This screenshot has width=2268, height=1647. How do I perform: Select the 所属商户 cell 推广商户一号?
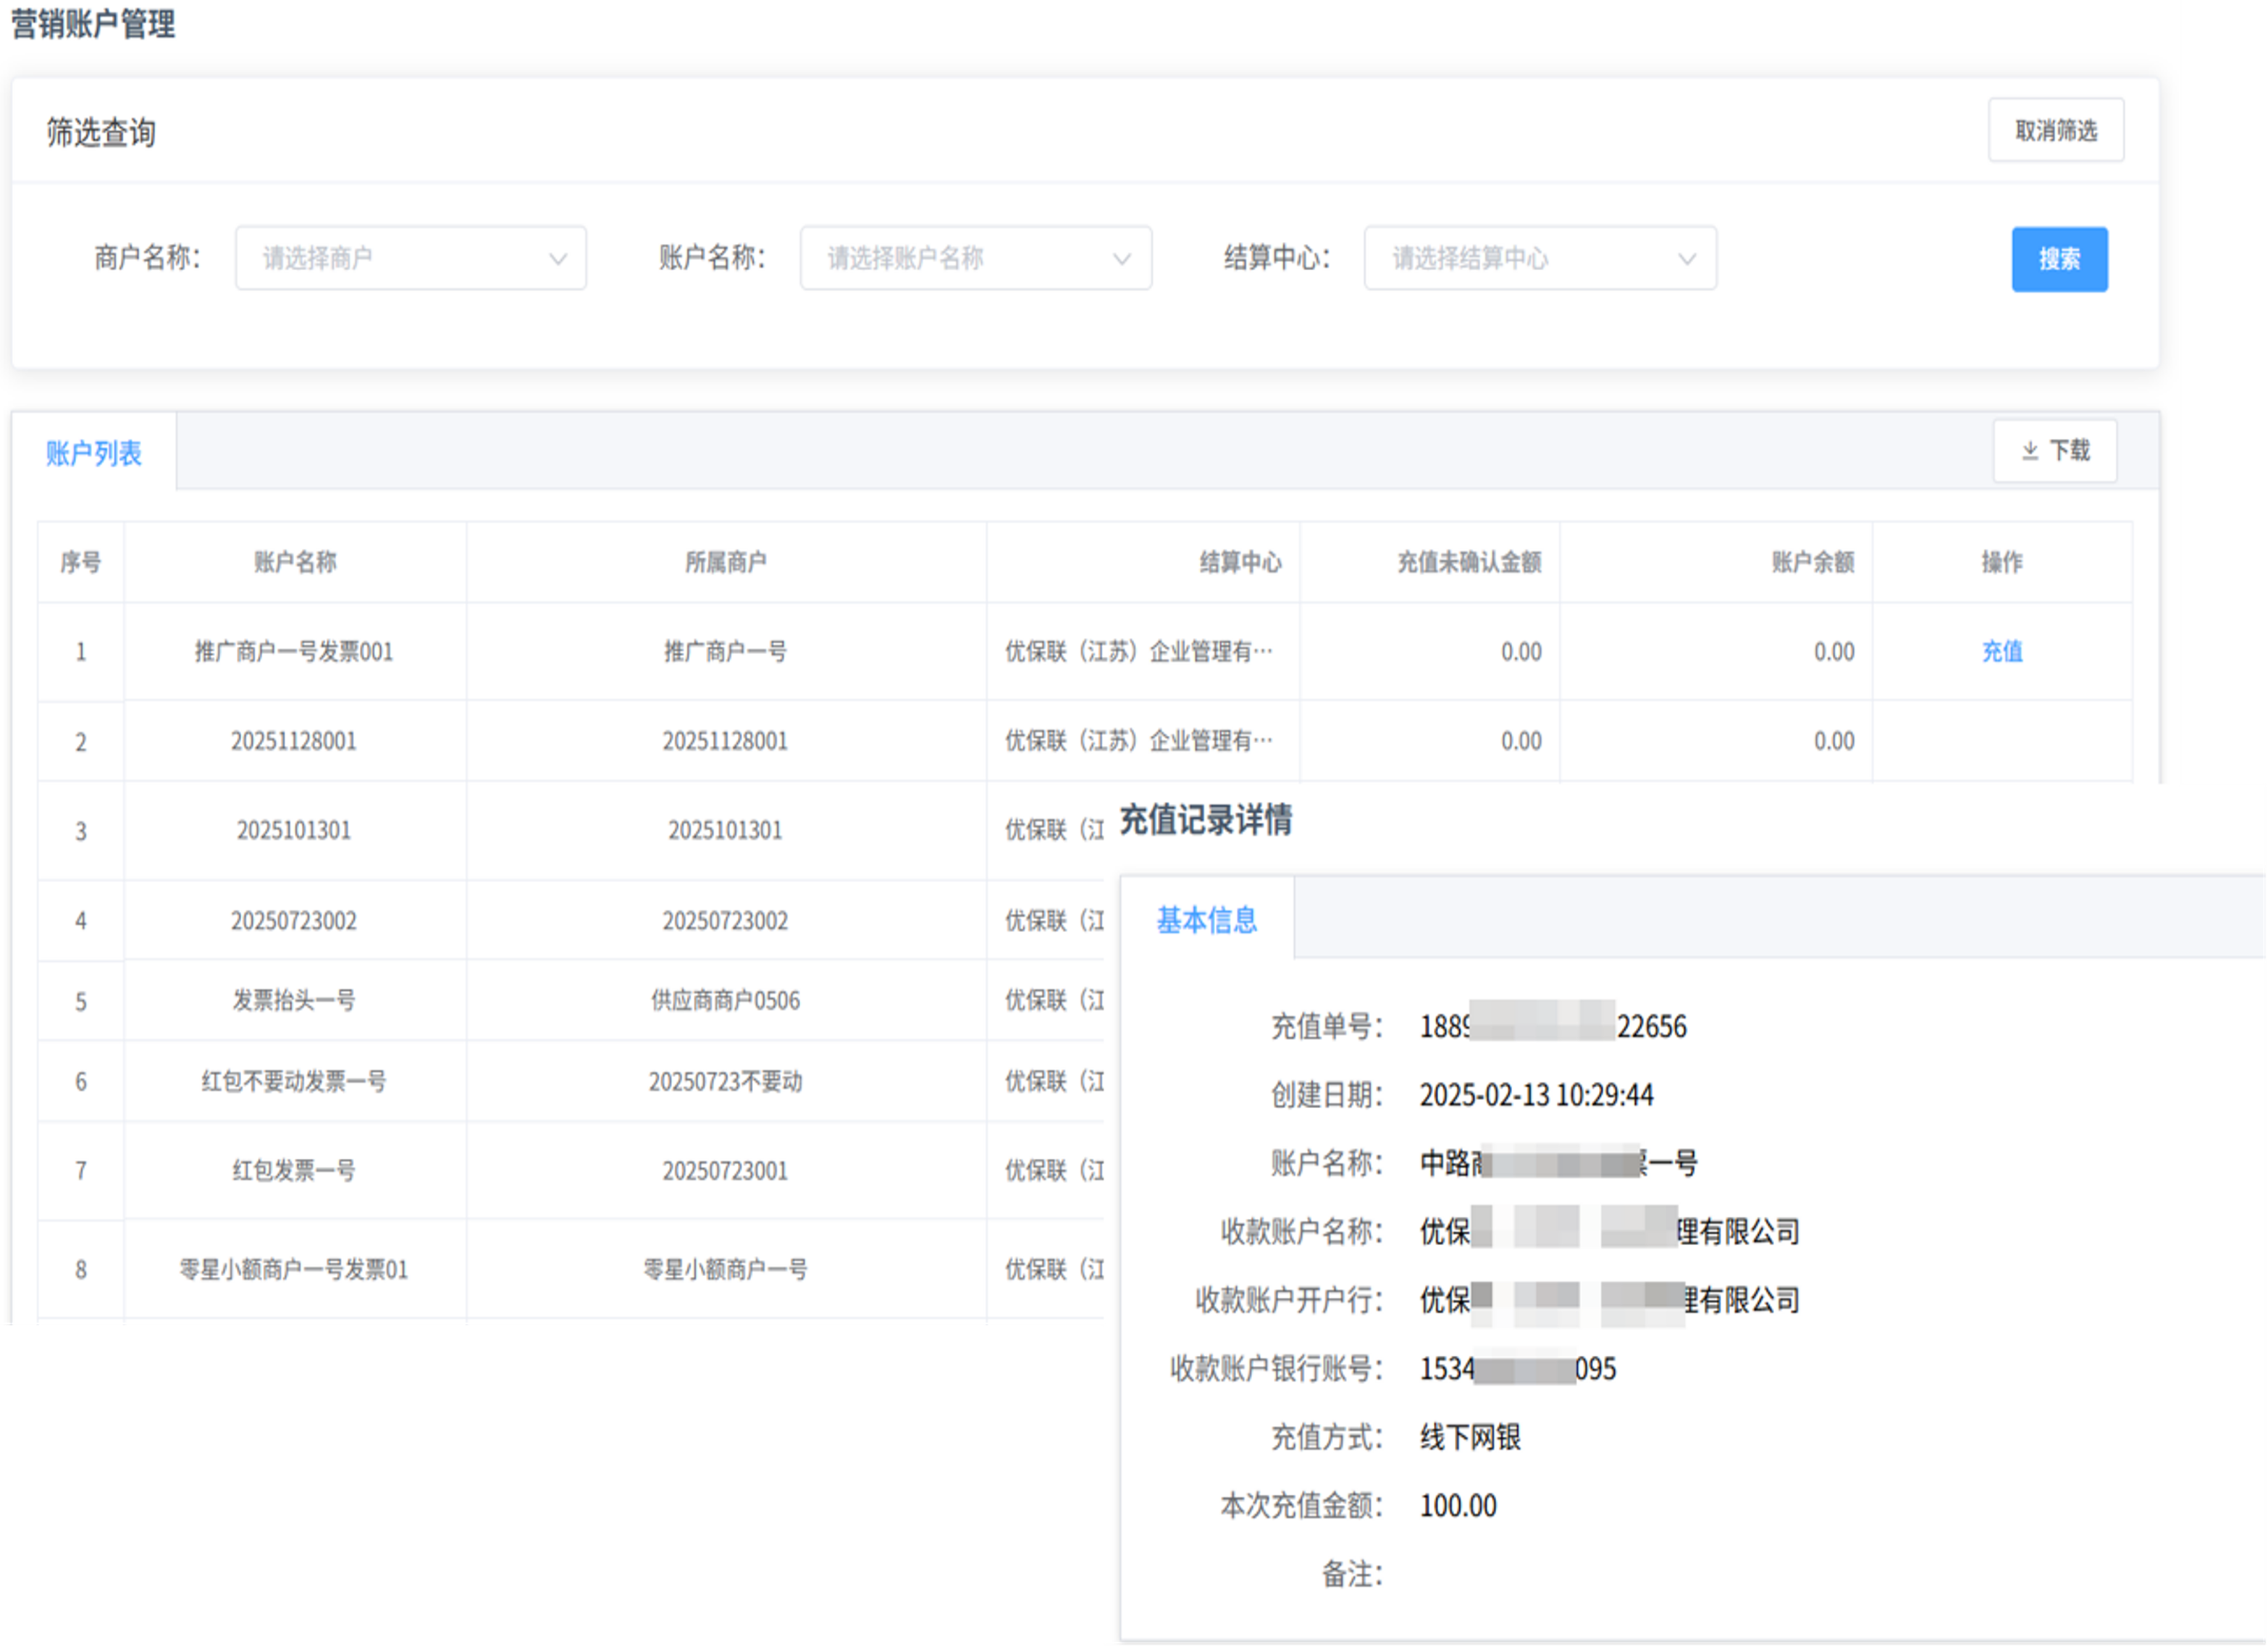[x=725, y=651]
